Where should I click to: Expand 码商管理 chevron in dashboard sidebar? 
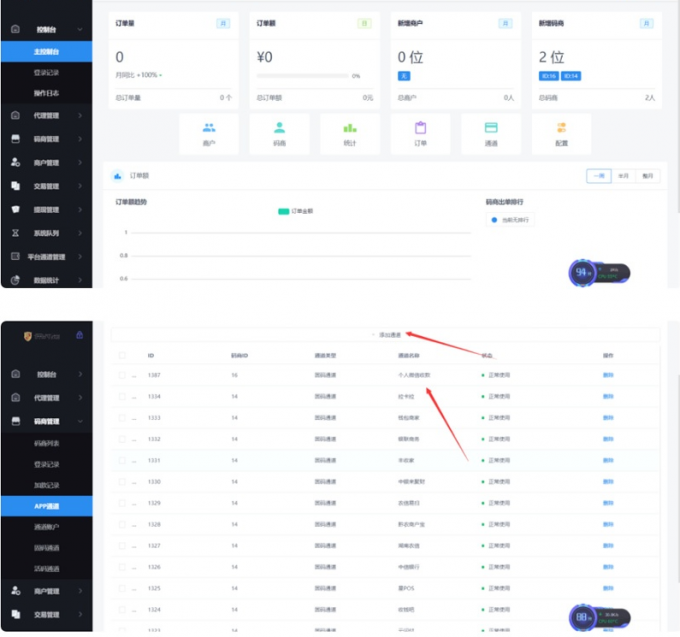80,139
